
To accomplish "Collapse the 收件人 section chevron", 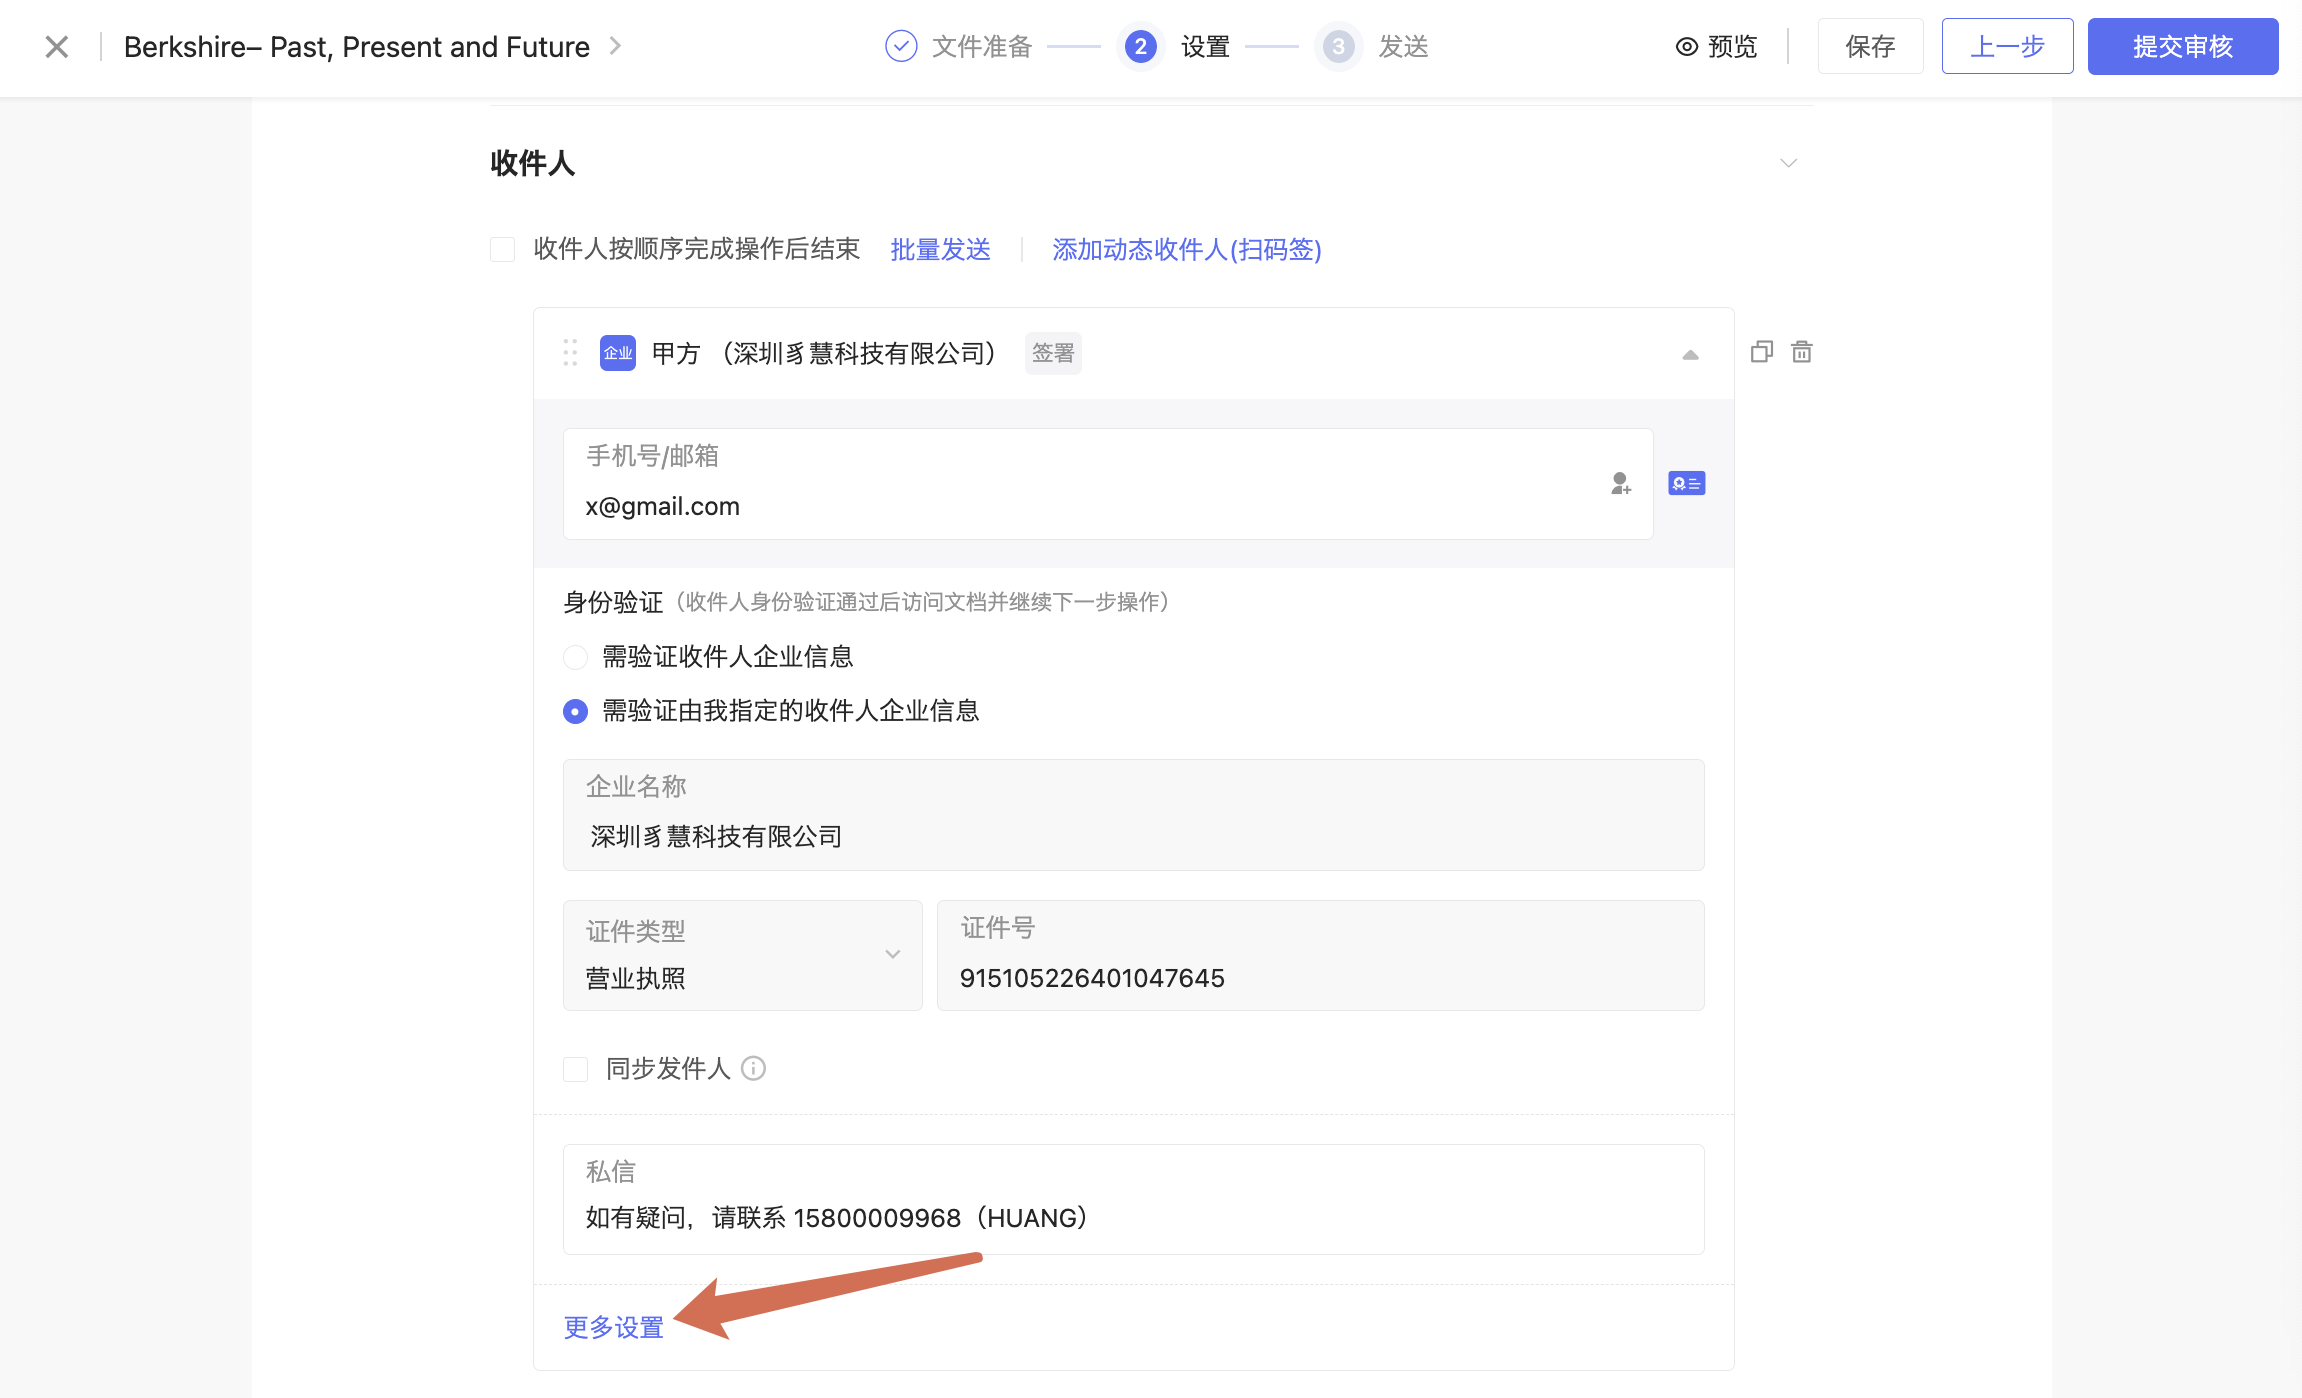I will pyautogui.click(x=1788, y=163).
